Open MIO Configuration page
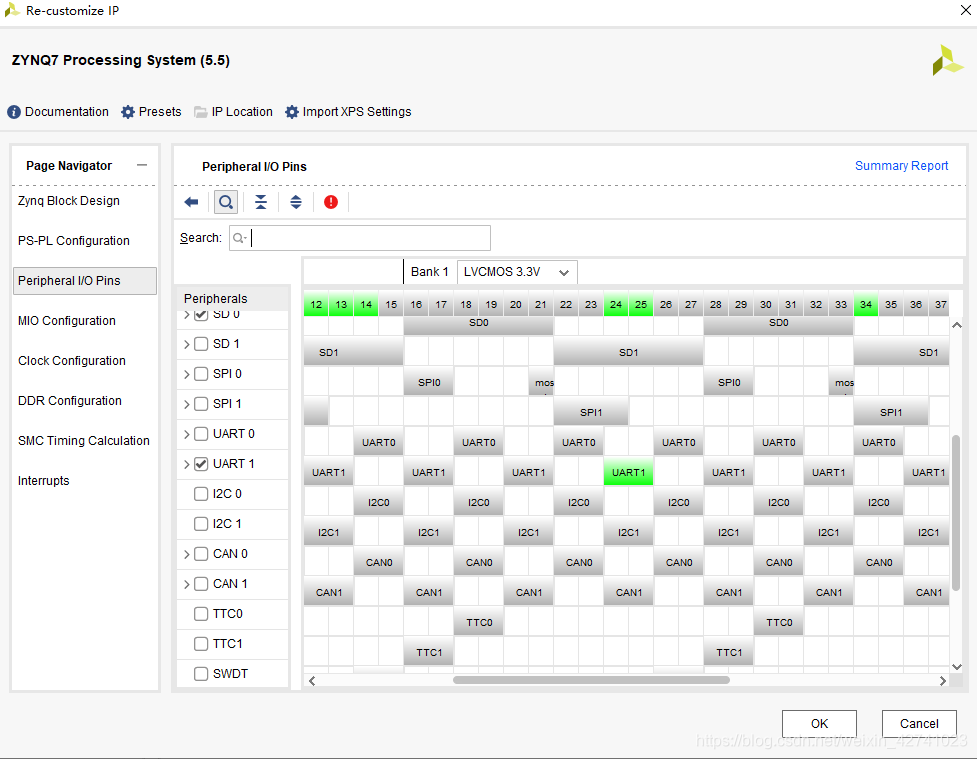 (67, 321)
